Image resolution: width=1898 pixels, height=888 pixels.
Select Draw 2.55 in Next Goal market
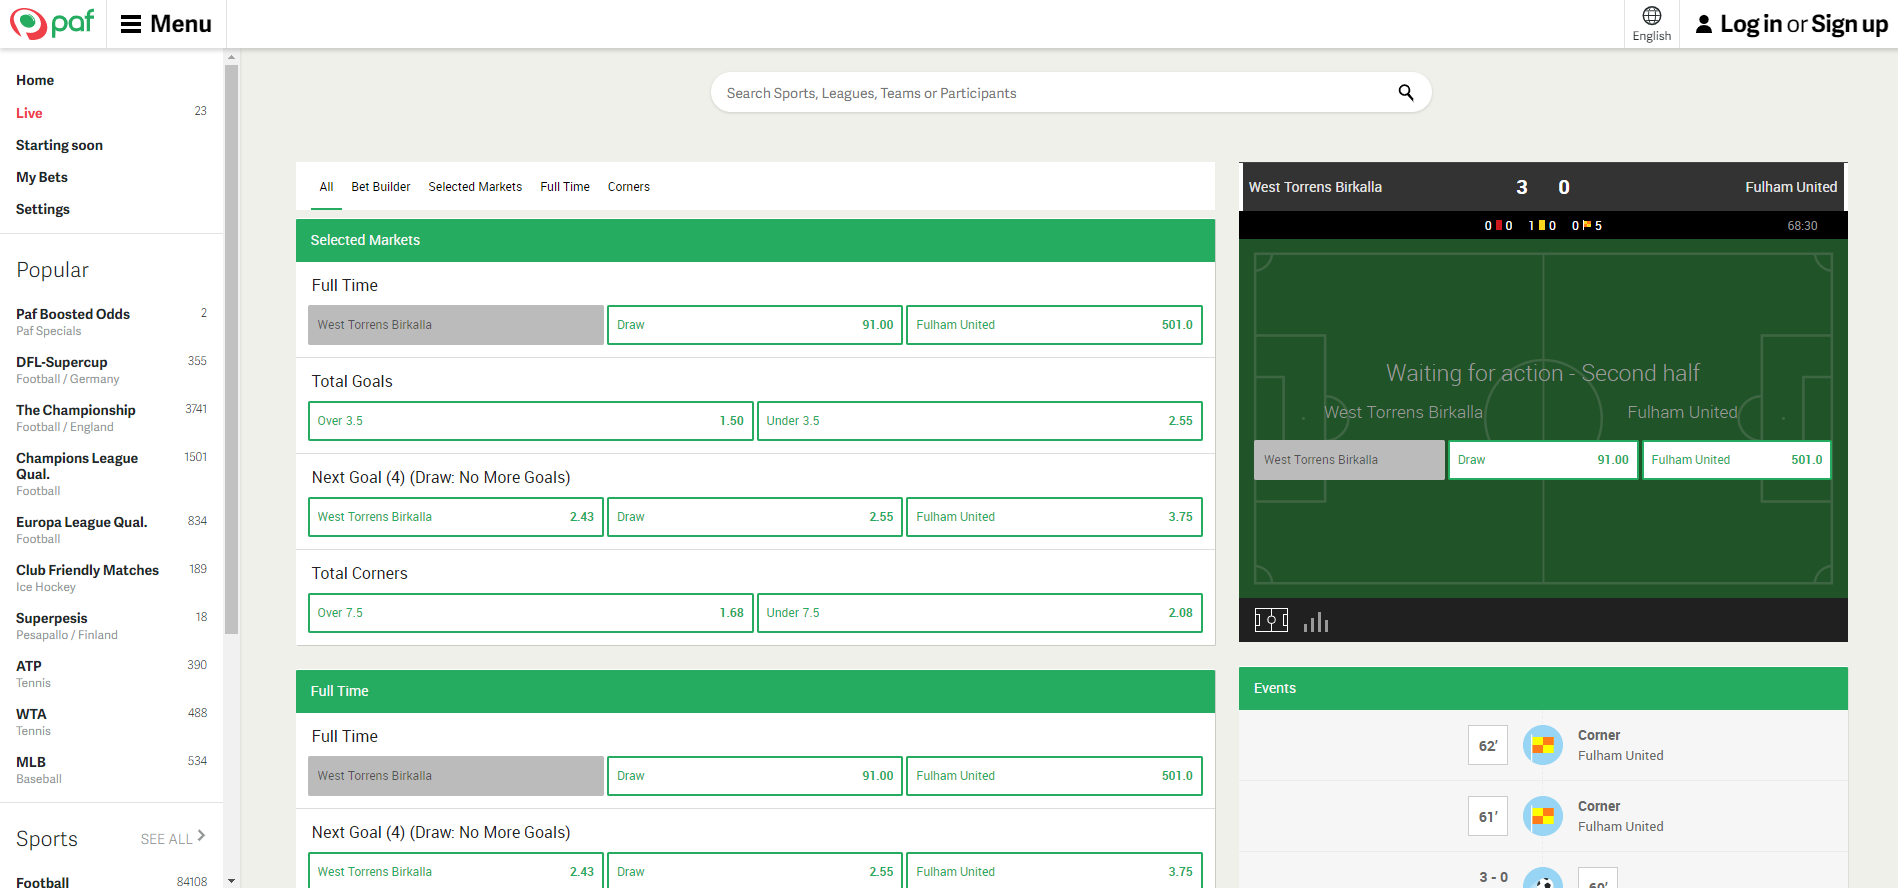click(754, 517)
